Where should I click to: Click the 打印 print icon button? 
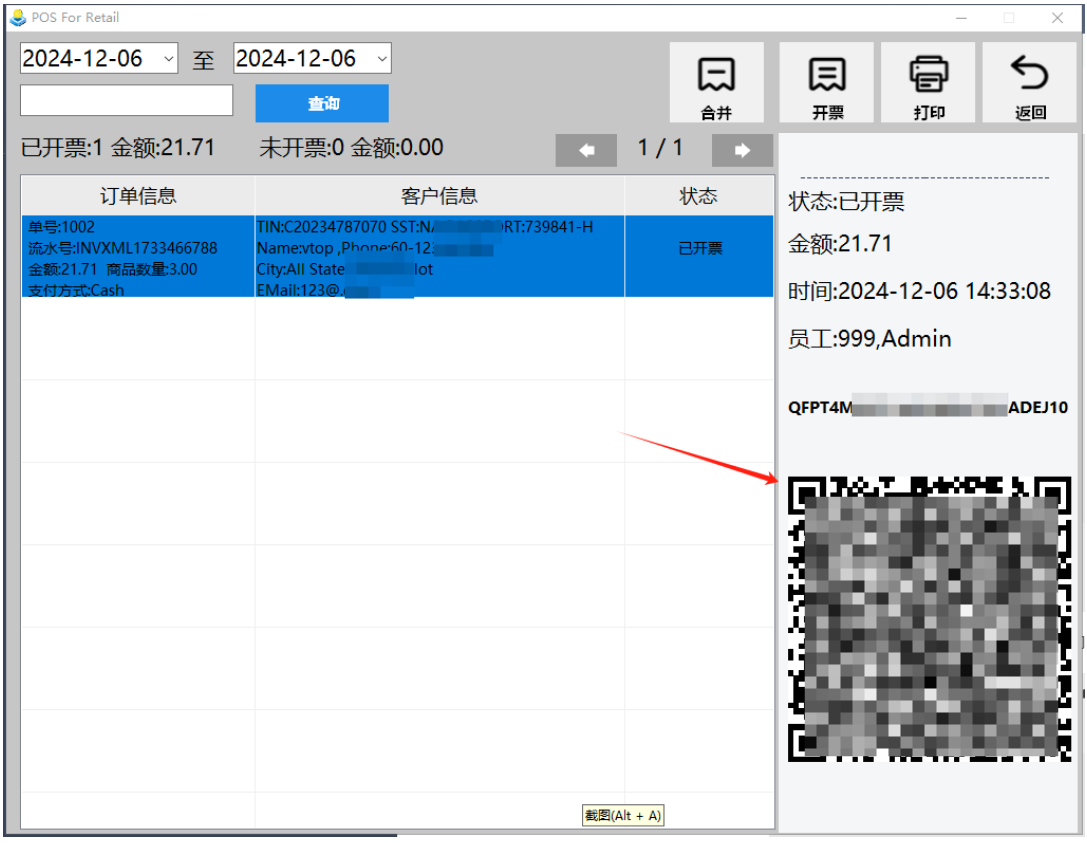pyautogui.click(x=928, y=82)
